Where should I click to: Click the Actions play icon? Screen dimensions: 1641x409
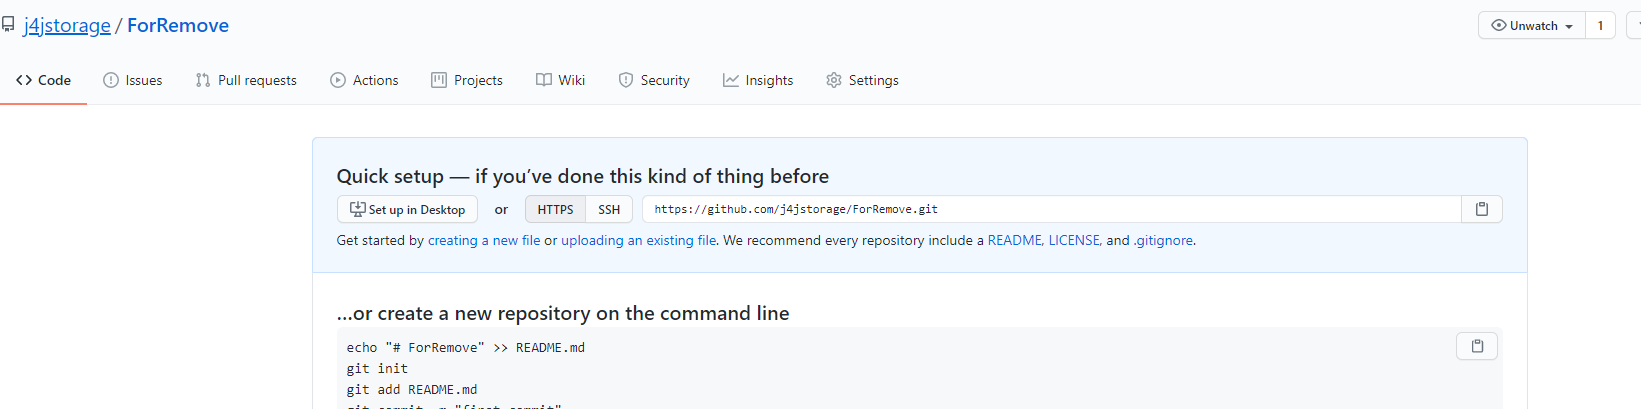pyautogui.click(x=338, y=80)
